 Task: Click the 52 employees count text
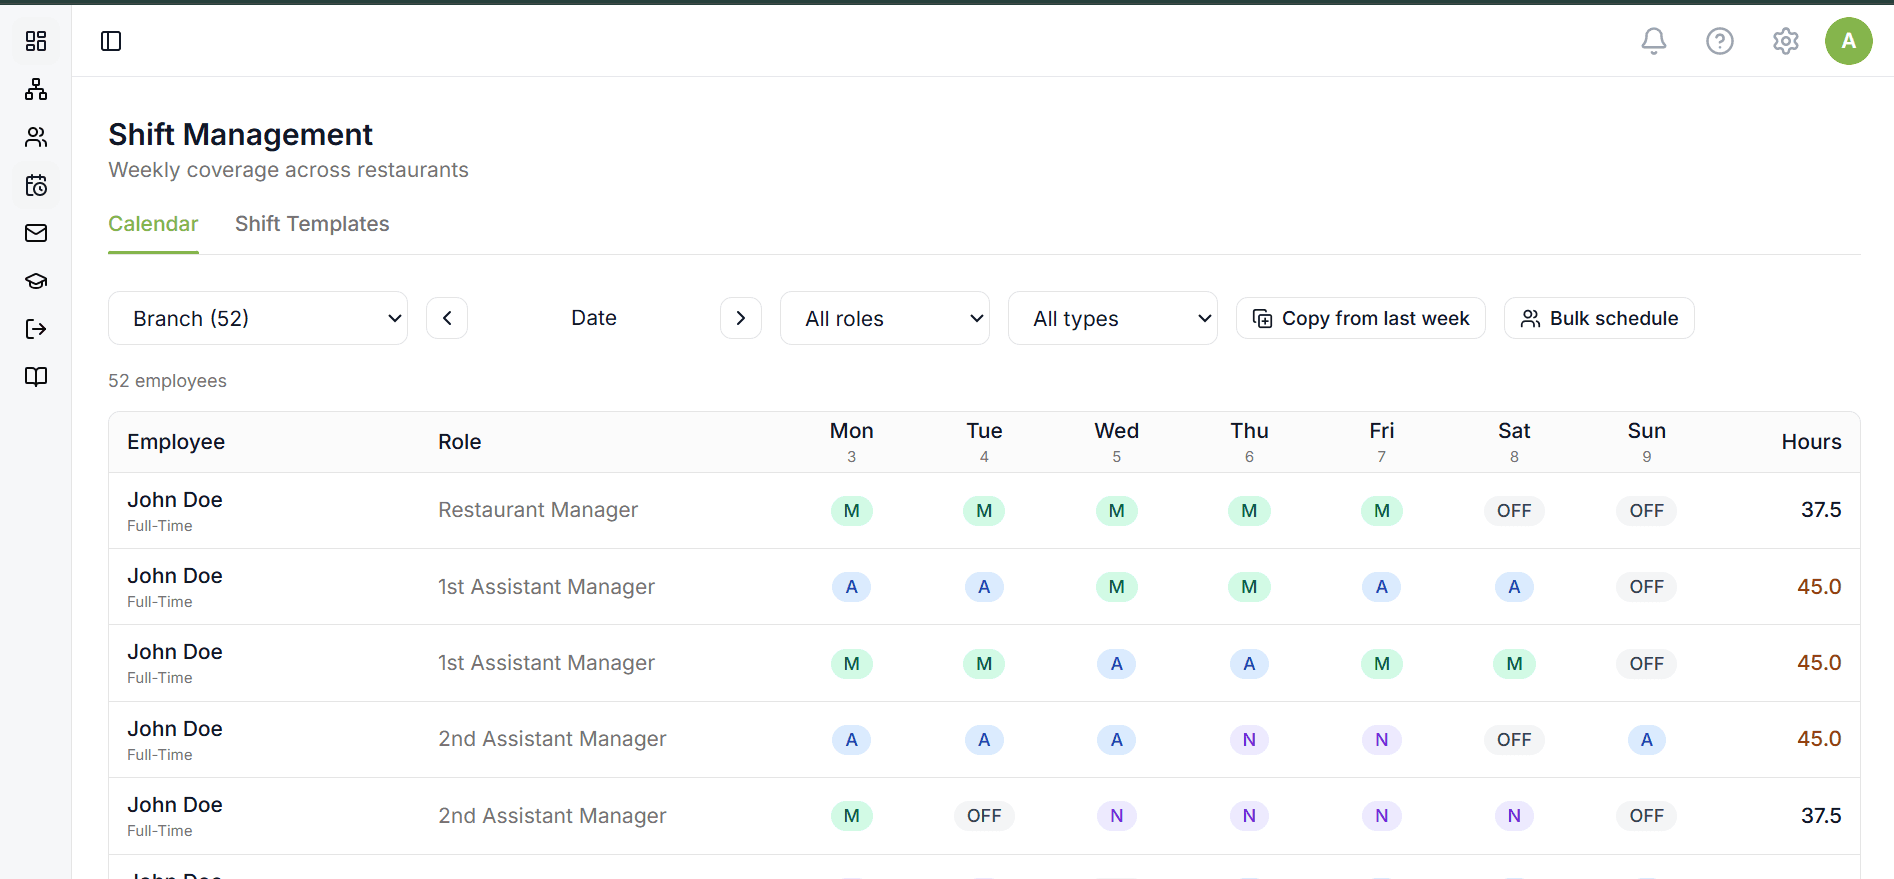[167, 381]
